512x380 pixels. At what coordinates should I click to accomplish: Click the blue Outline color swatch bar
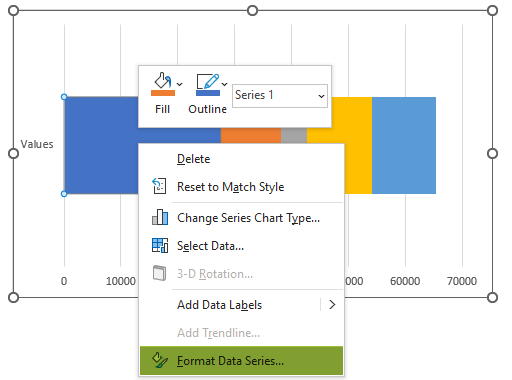click(208, 93)
